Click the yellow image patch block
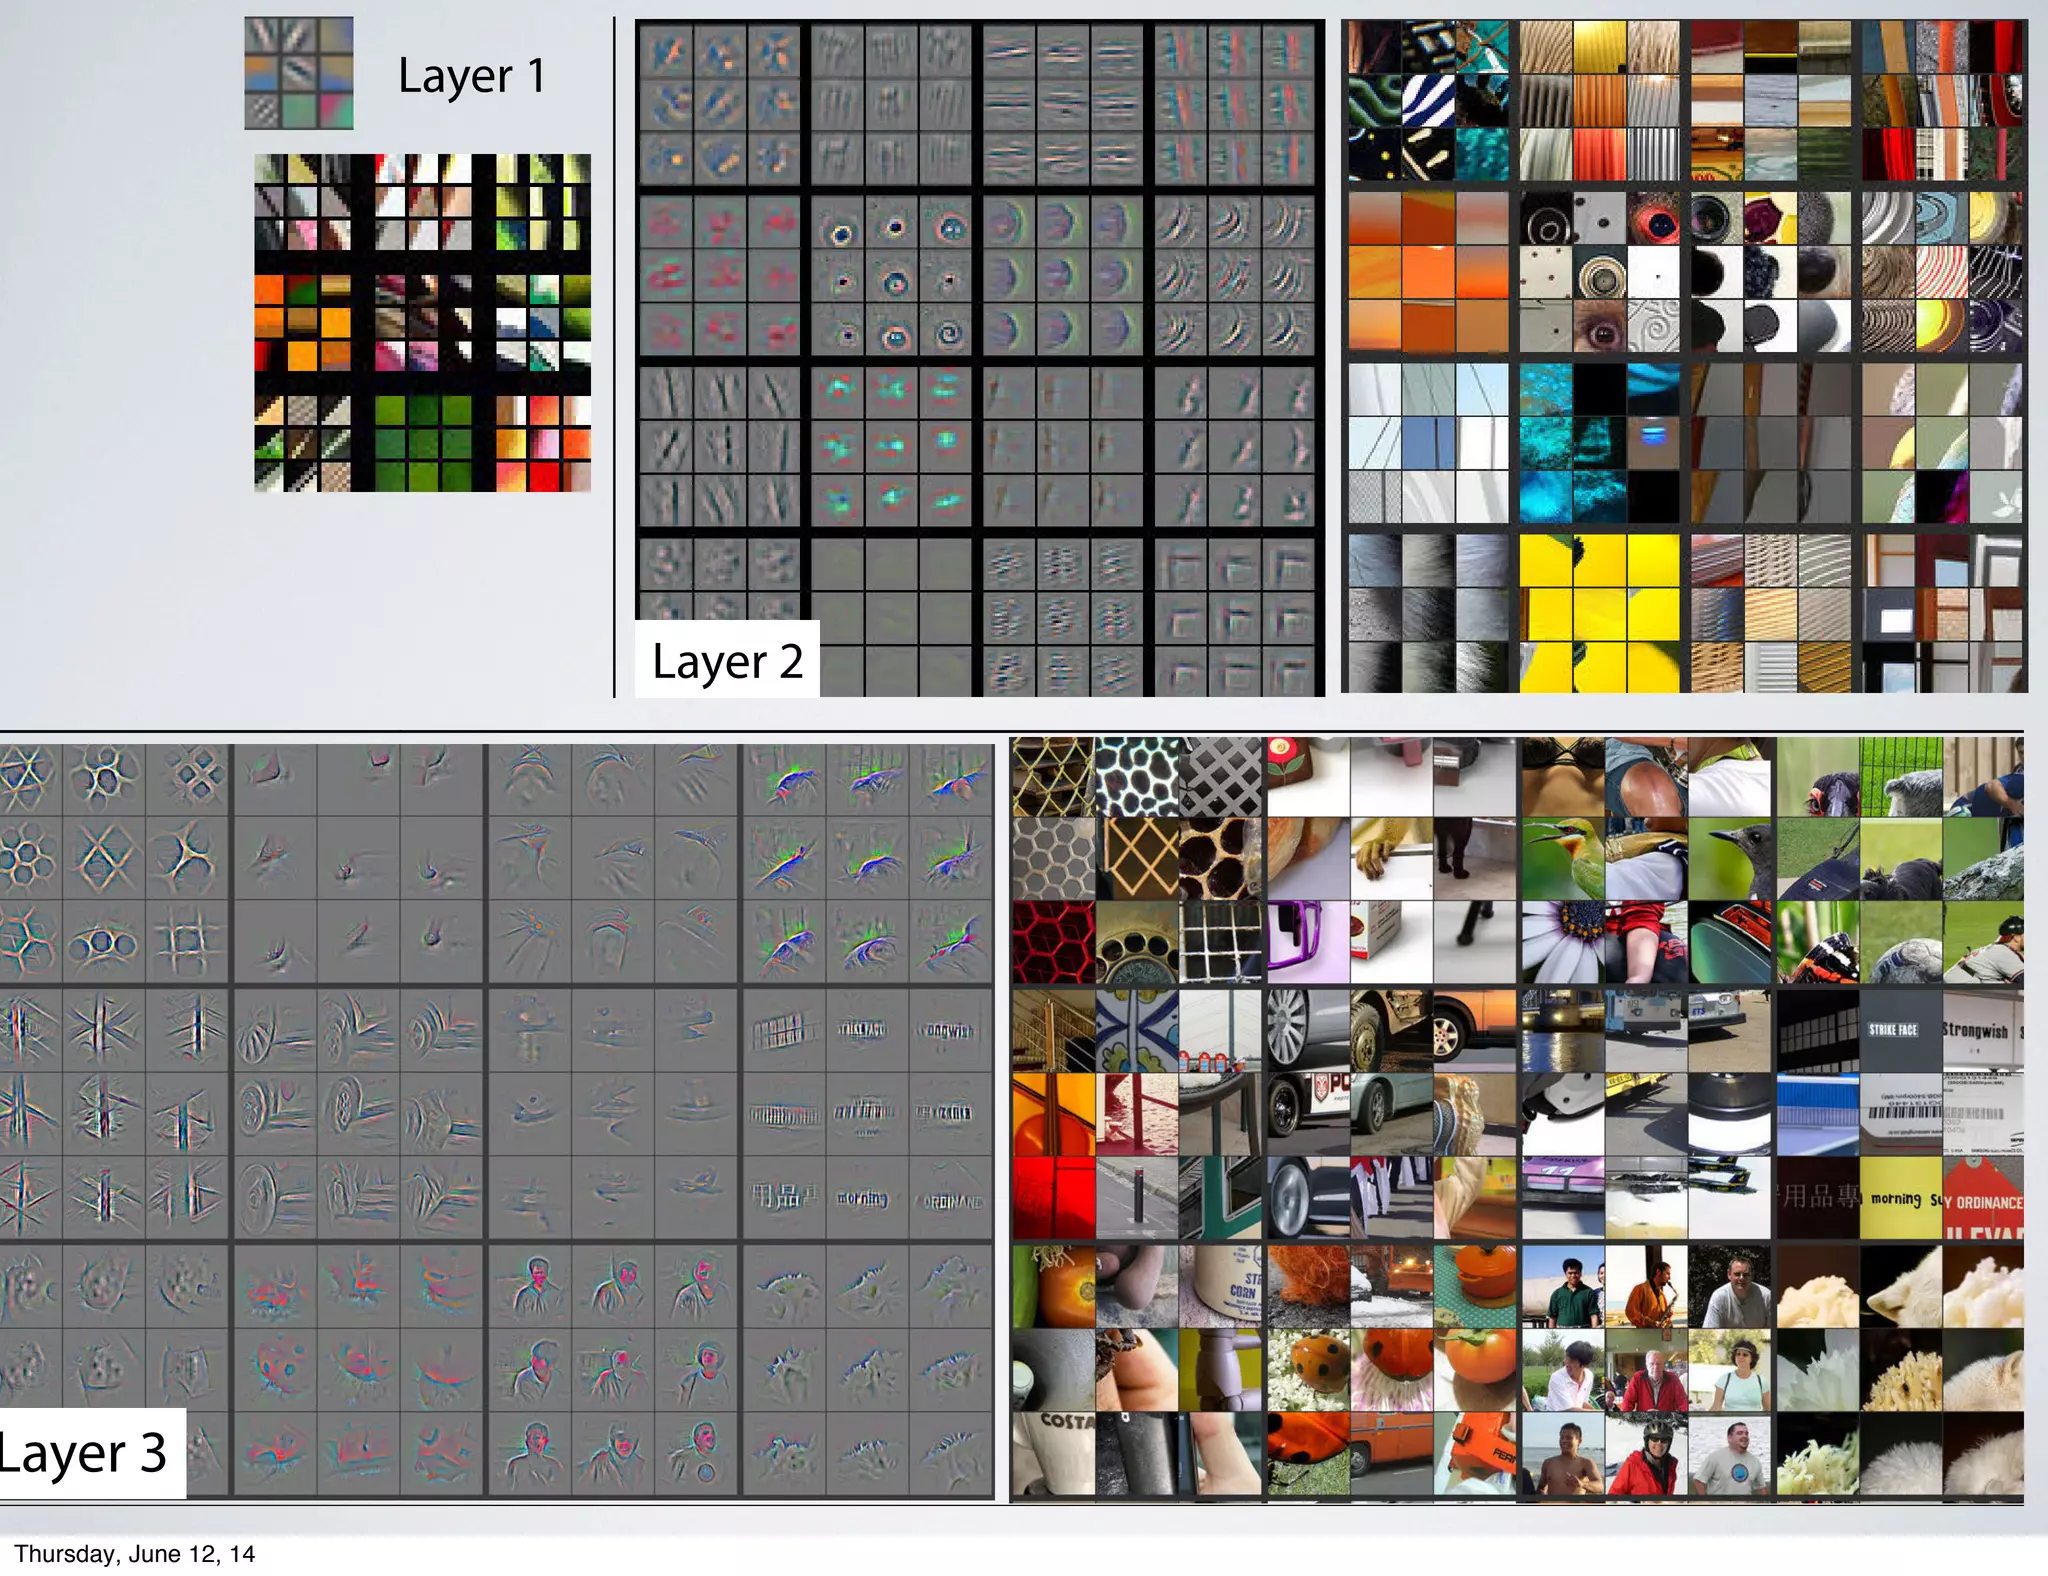 click(1598, 612)
